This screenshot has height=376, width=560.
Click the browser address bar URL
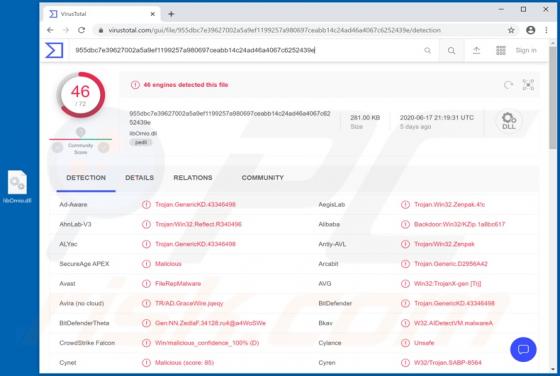(x=274, y=30)
